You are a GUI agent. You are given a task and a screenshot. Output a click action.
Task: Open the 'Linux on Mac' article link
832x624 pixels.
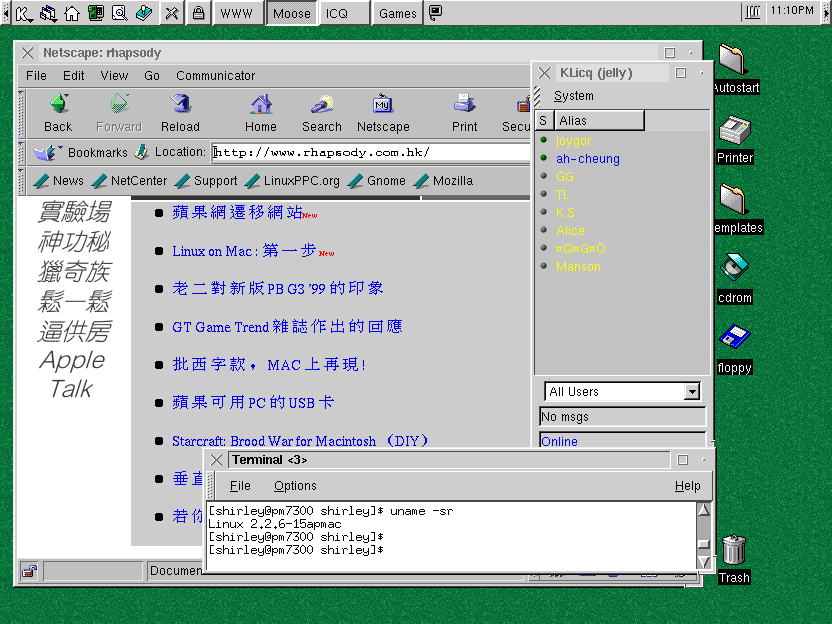pyautogui.click(x=243, y=251)
